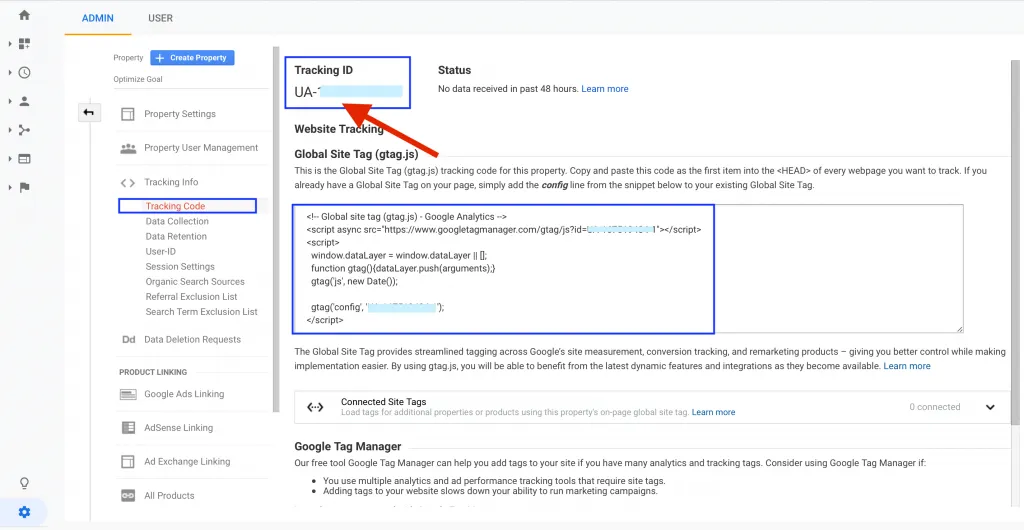Click the Connected Site Tags icon
The image size is (1024, 530).
pos(315,407)
